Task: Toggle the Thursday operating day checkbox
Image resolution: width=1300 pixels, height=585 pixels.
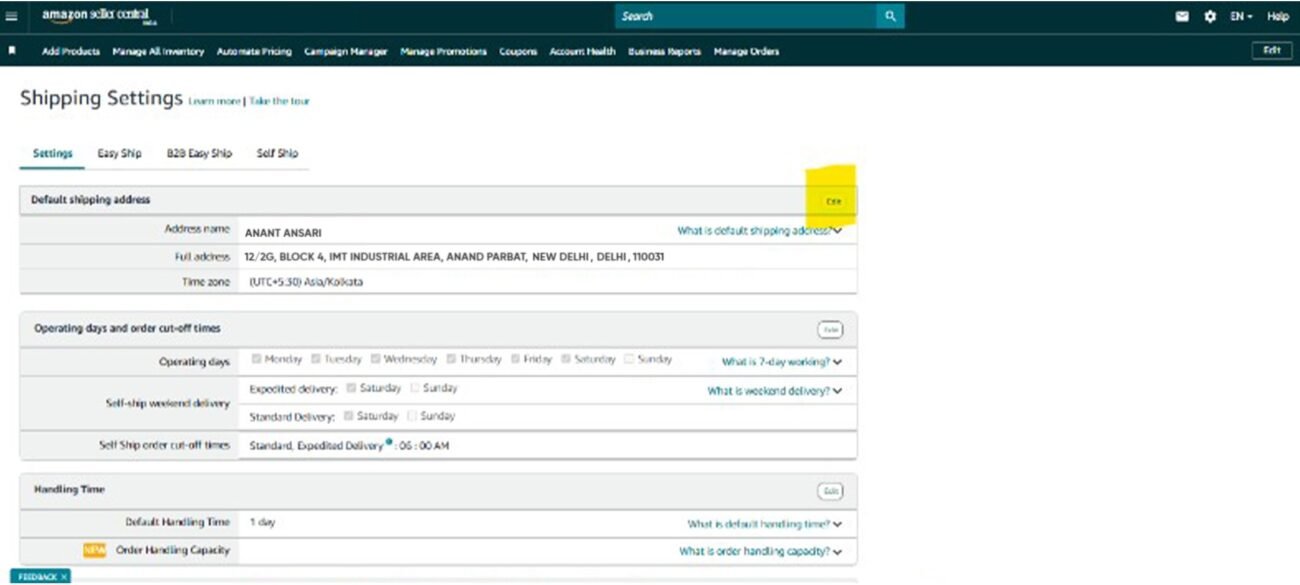Action: pos(452,359)
